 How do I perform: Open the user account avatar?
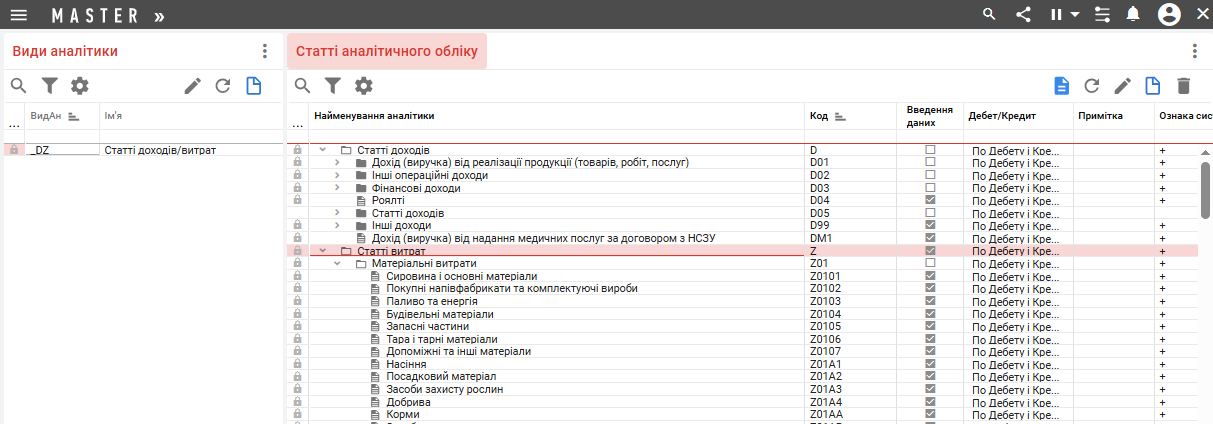(1170, 14)
